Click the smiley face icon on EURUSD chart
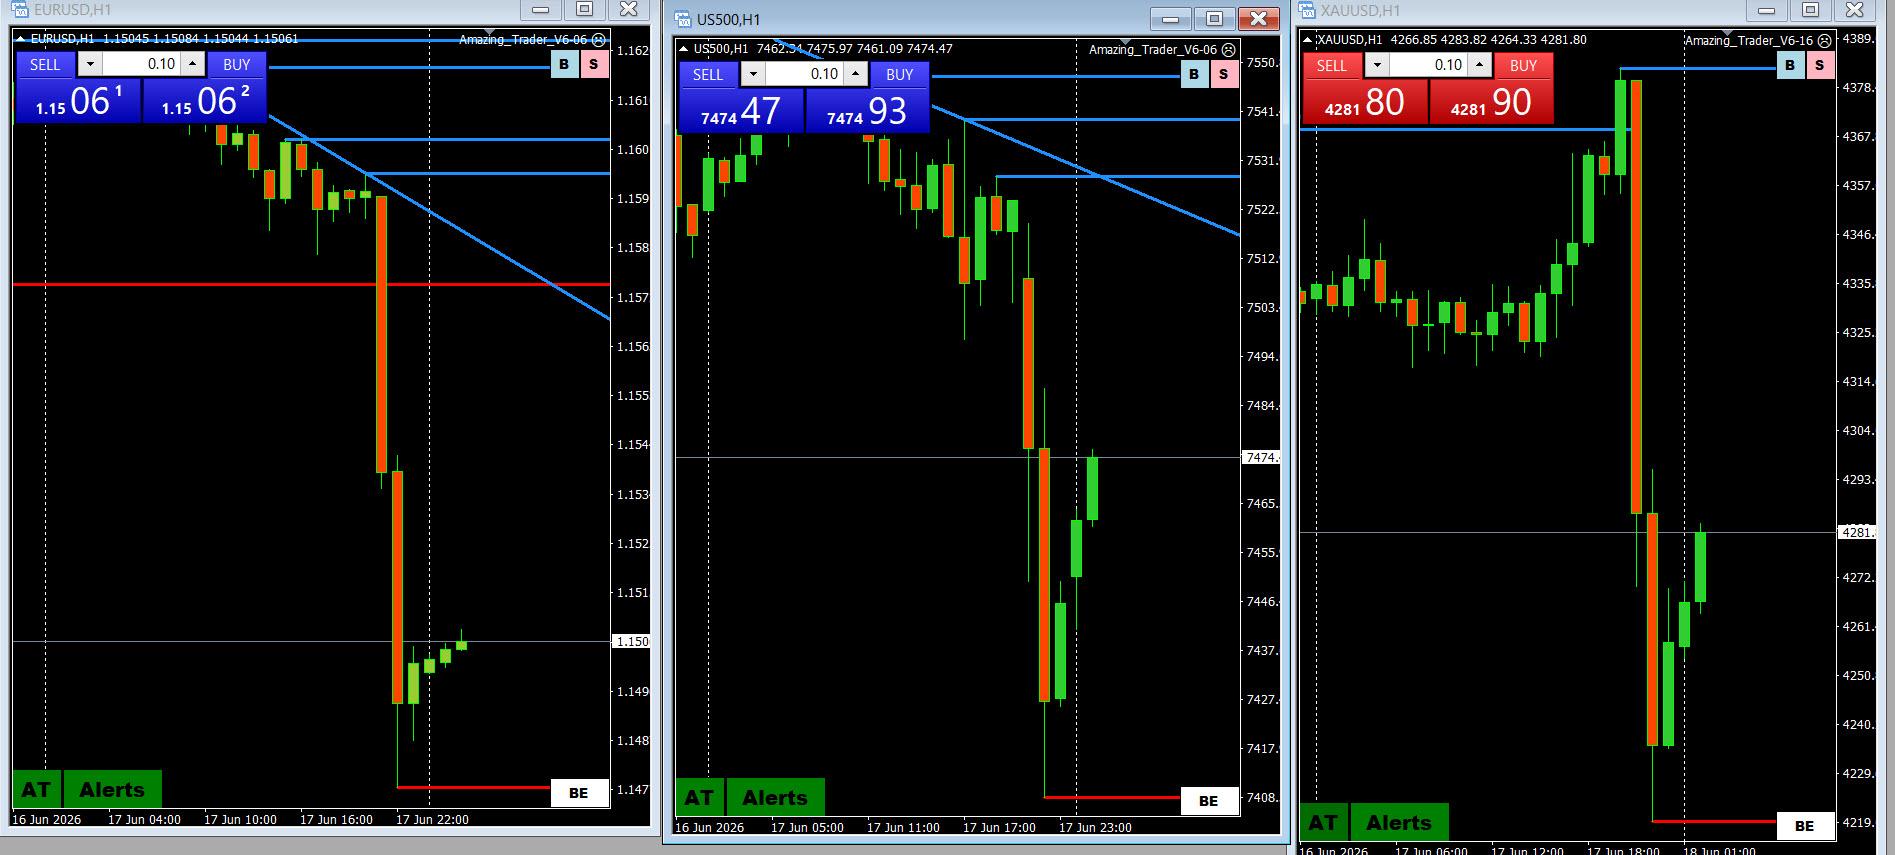This screenshot has height=855, width=1895. (x=598, y=39)
